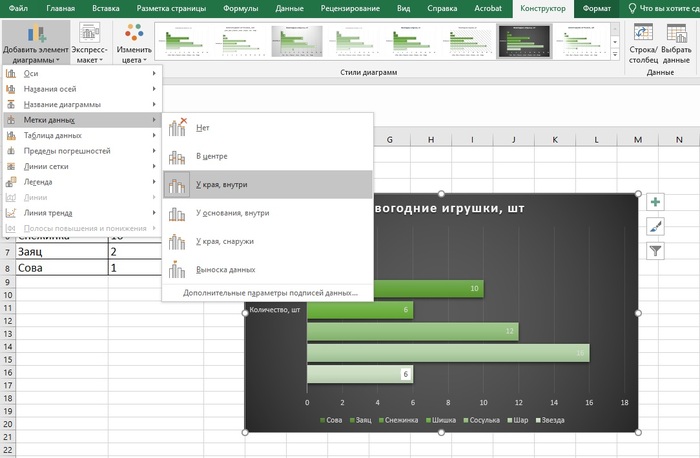This screenshot has width=700, height=458.
Task: Click the chart bar labeled 12
Action: (412, 332)
